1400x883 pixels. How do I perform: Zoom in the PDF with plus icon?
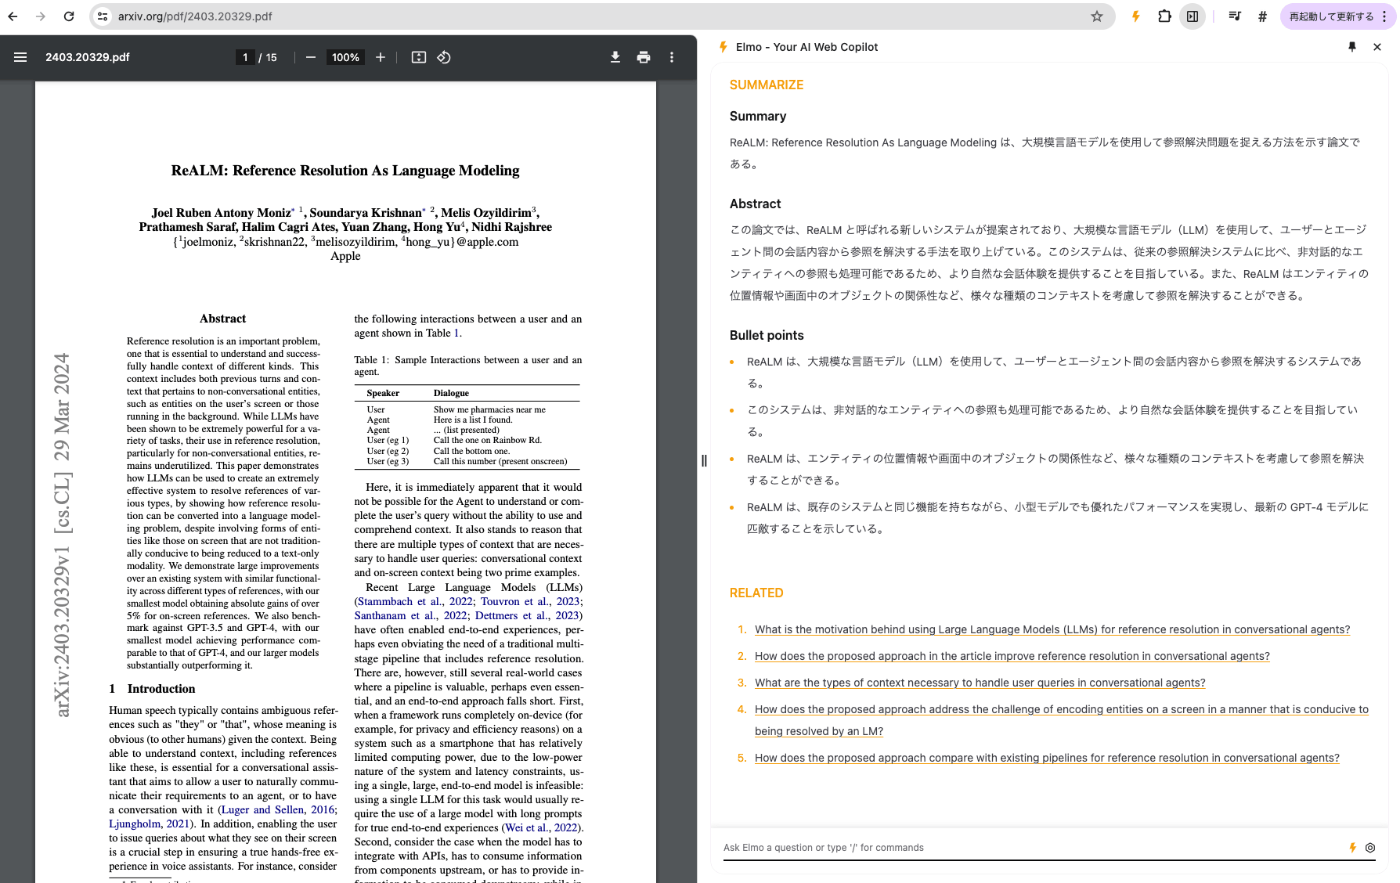tap(380, 57)
